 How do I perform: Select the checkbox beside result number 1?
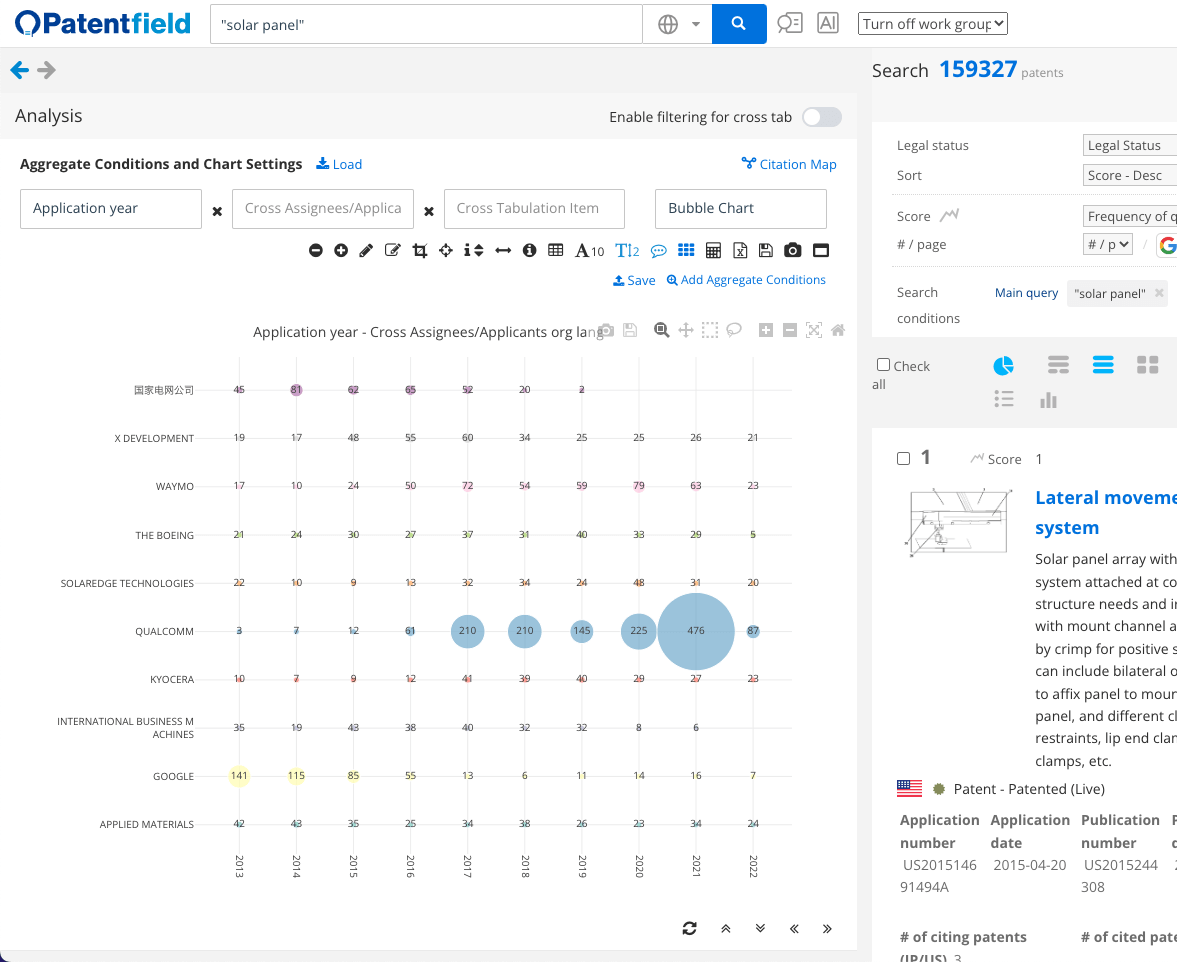pyautogui.click(x=902, y=457)
